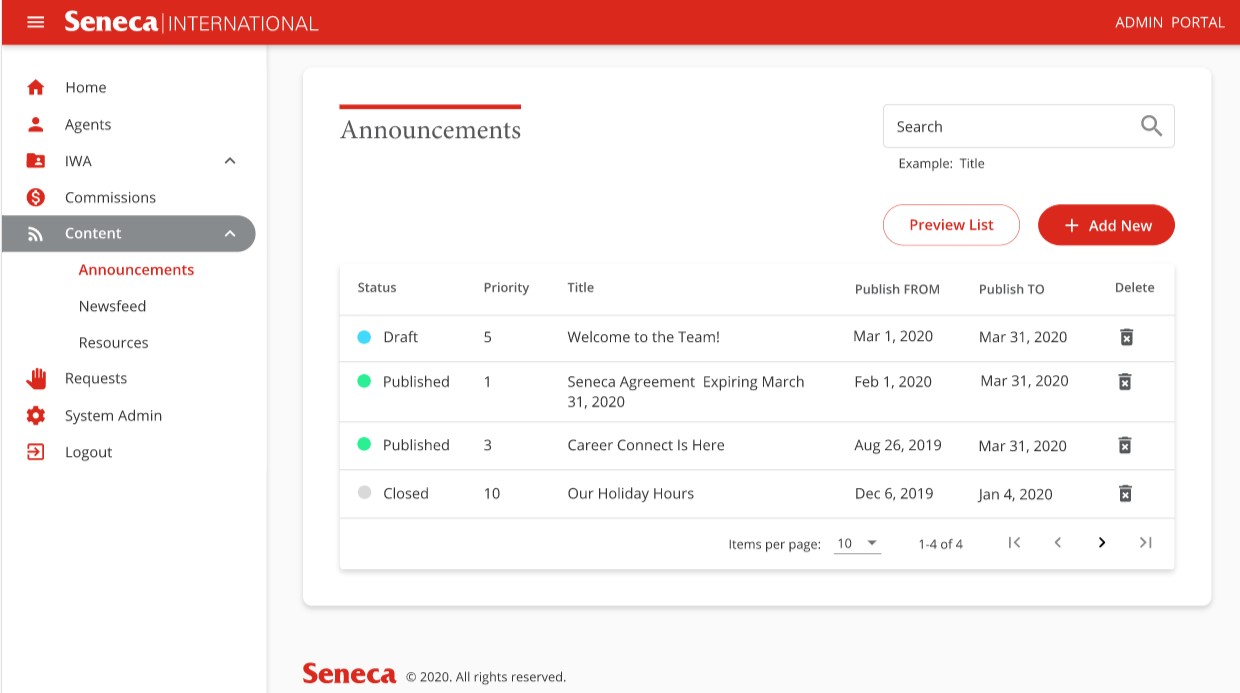The height and width of the screenshot is (693, 1240).
Task: Delete the 'Career Connect Is Here' announcement
Action: [x=1125, y=445]
